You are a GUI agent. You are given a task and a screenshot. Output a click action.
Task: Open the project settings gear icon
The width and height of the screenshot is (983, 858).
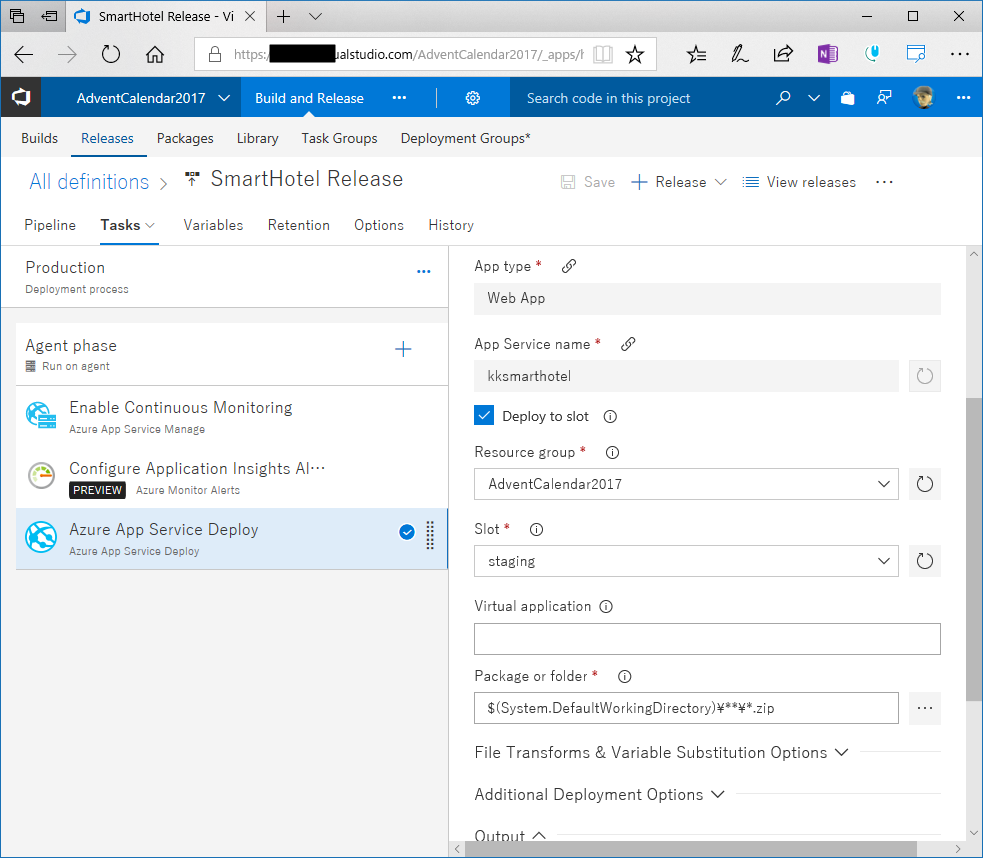(473, 98)
